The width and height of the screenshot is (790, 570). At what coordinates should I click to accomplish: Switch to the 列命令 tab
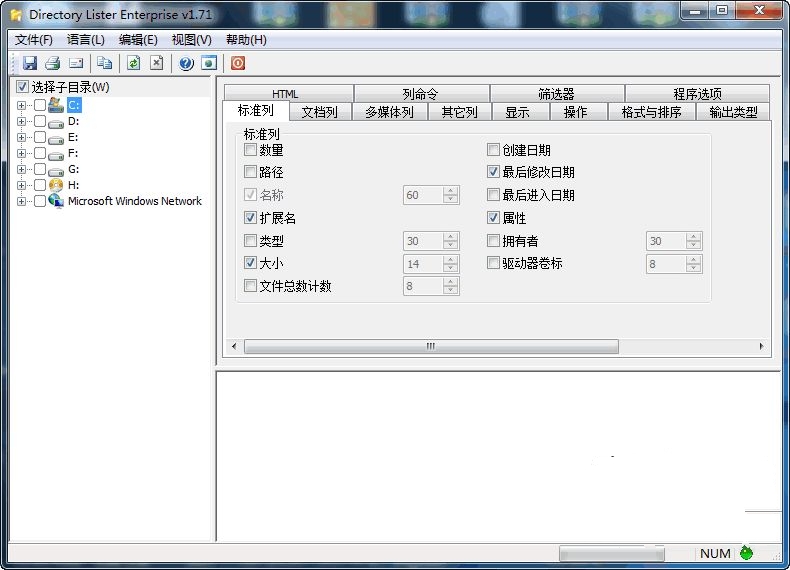[x=421, y=94]
